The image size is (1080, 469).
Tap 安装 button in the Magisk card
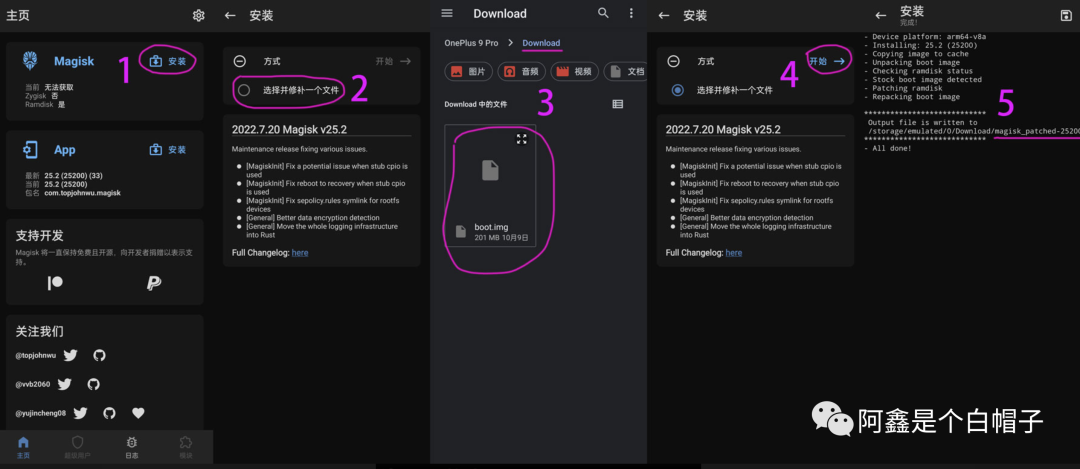tap(168, 61)
